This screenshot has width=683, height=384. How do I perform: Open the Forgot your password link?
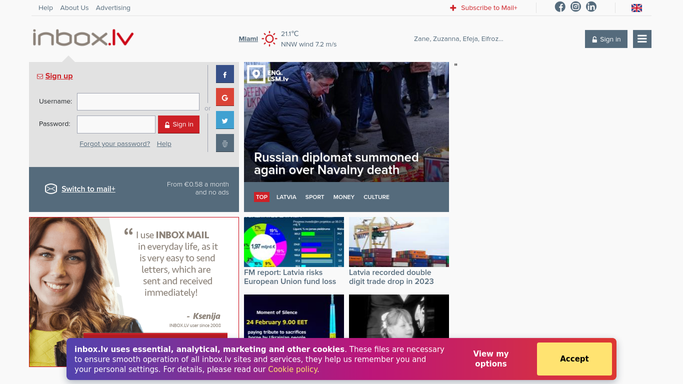[x=115, y=144]
